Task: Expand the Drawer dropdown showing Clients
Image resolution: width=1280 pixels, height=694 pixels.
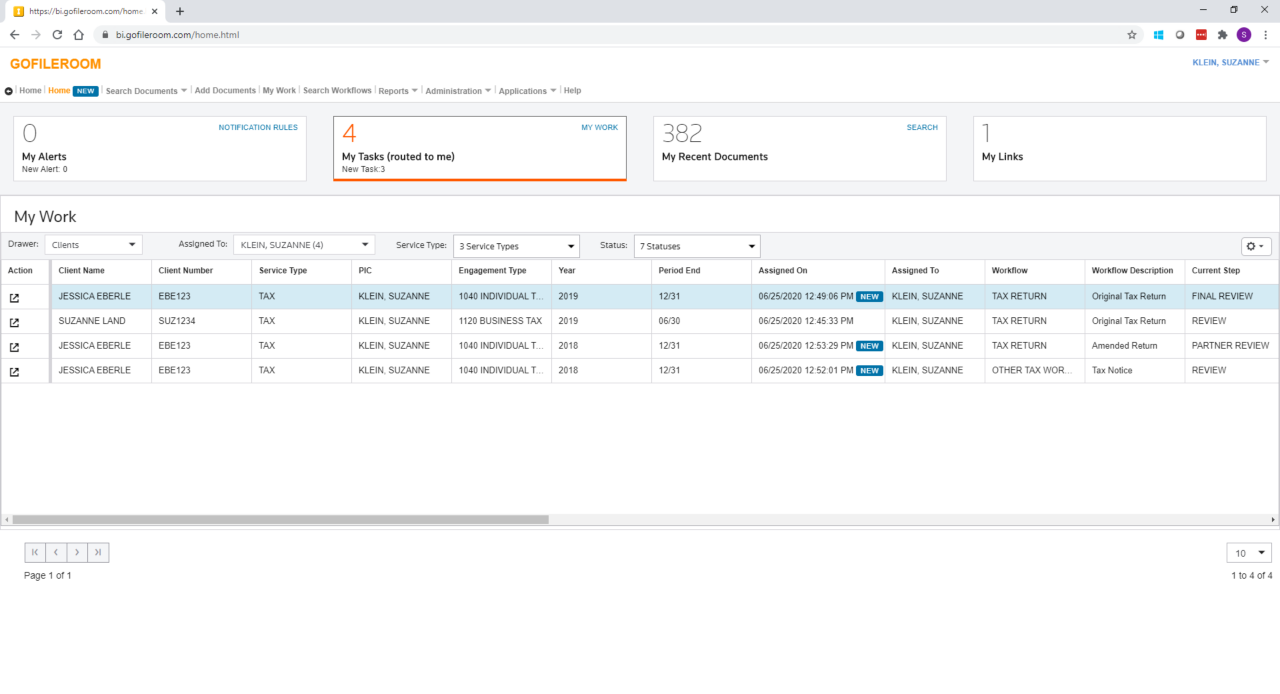Action: [94, 245]
